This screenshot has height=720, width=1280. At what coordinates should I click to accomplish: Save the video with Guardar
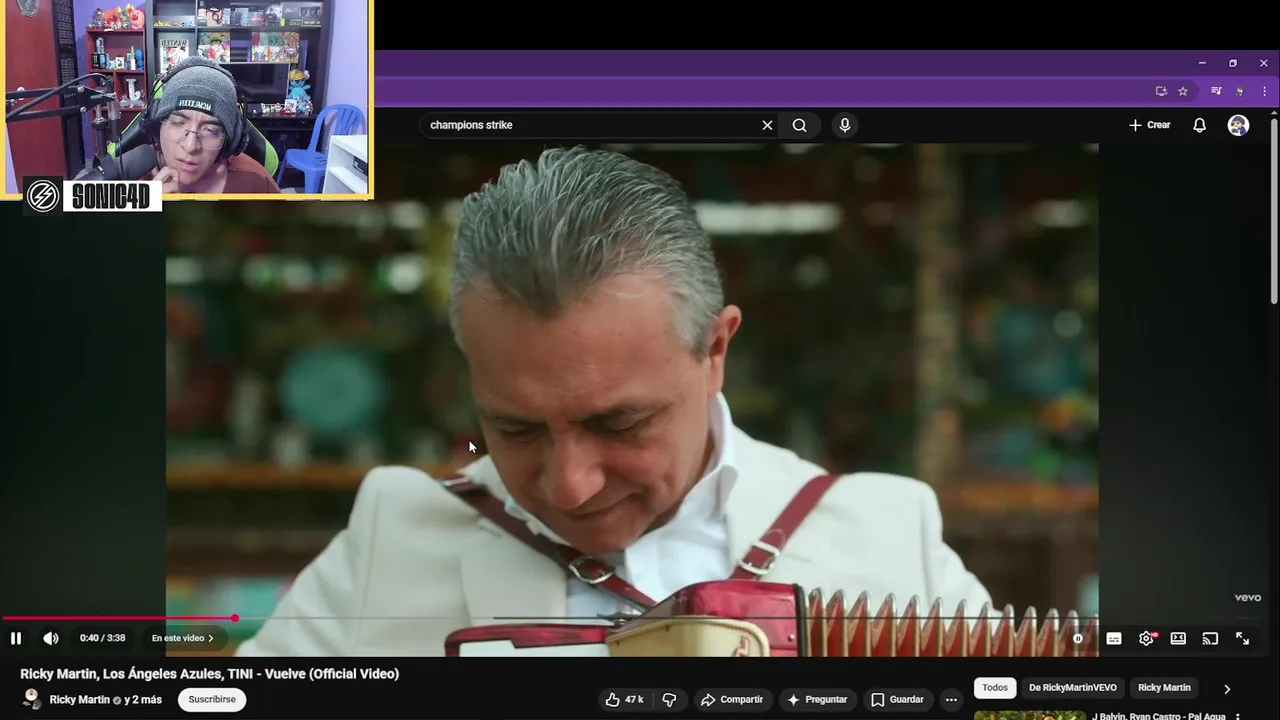(897, 700)
